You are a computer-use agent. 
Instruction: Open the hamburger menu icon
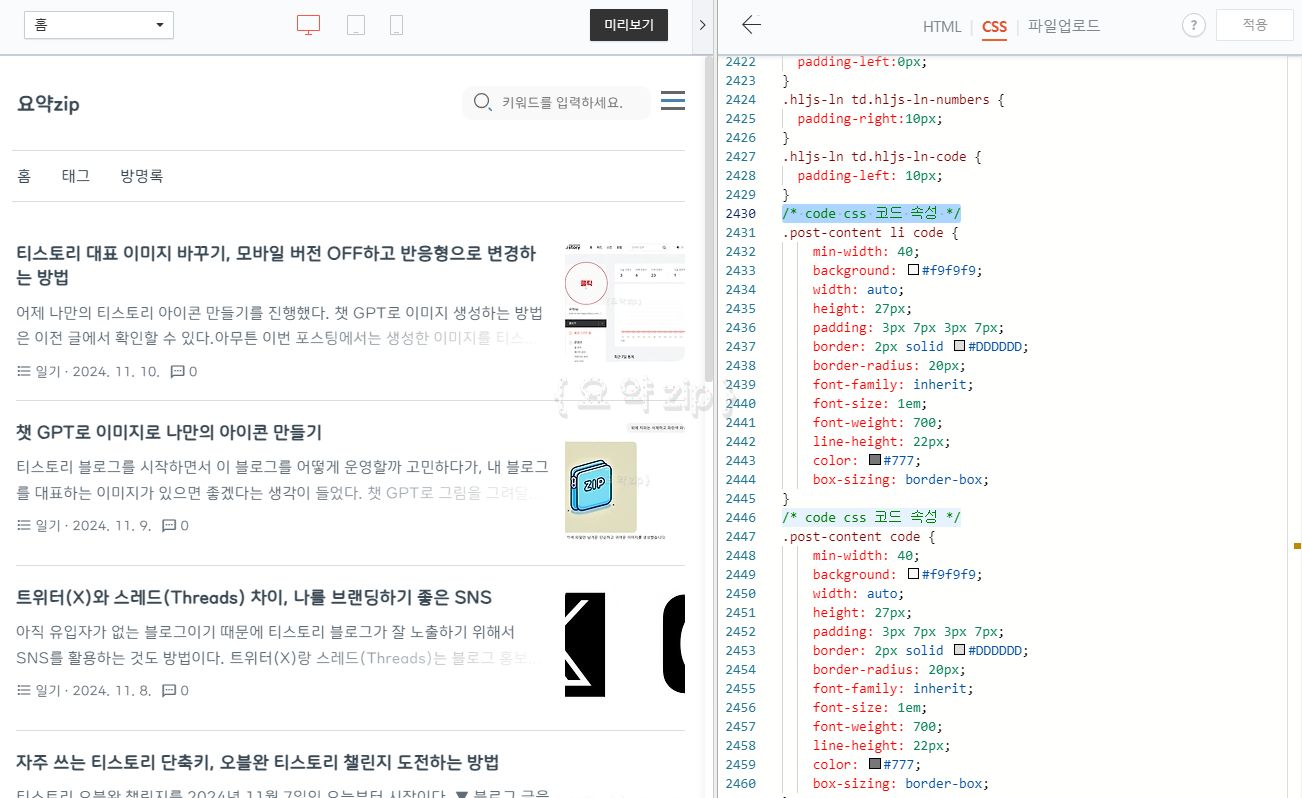[x=673, y=101]
